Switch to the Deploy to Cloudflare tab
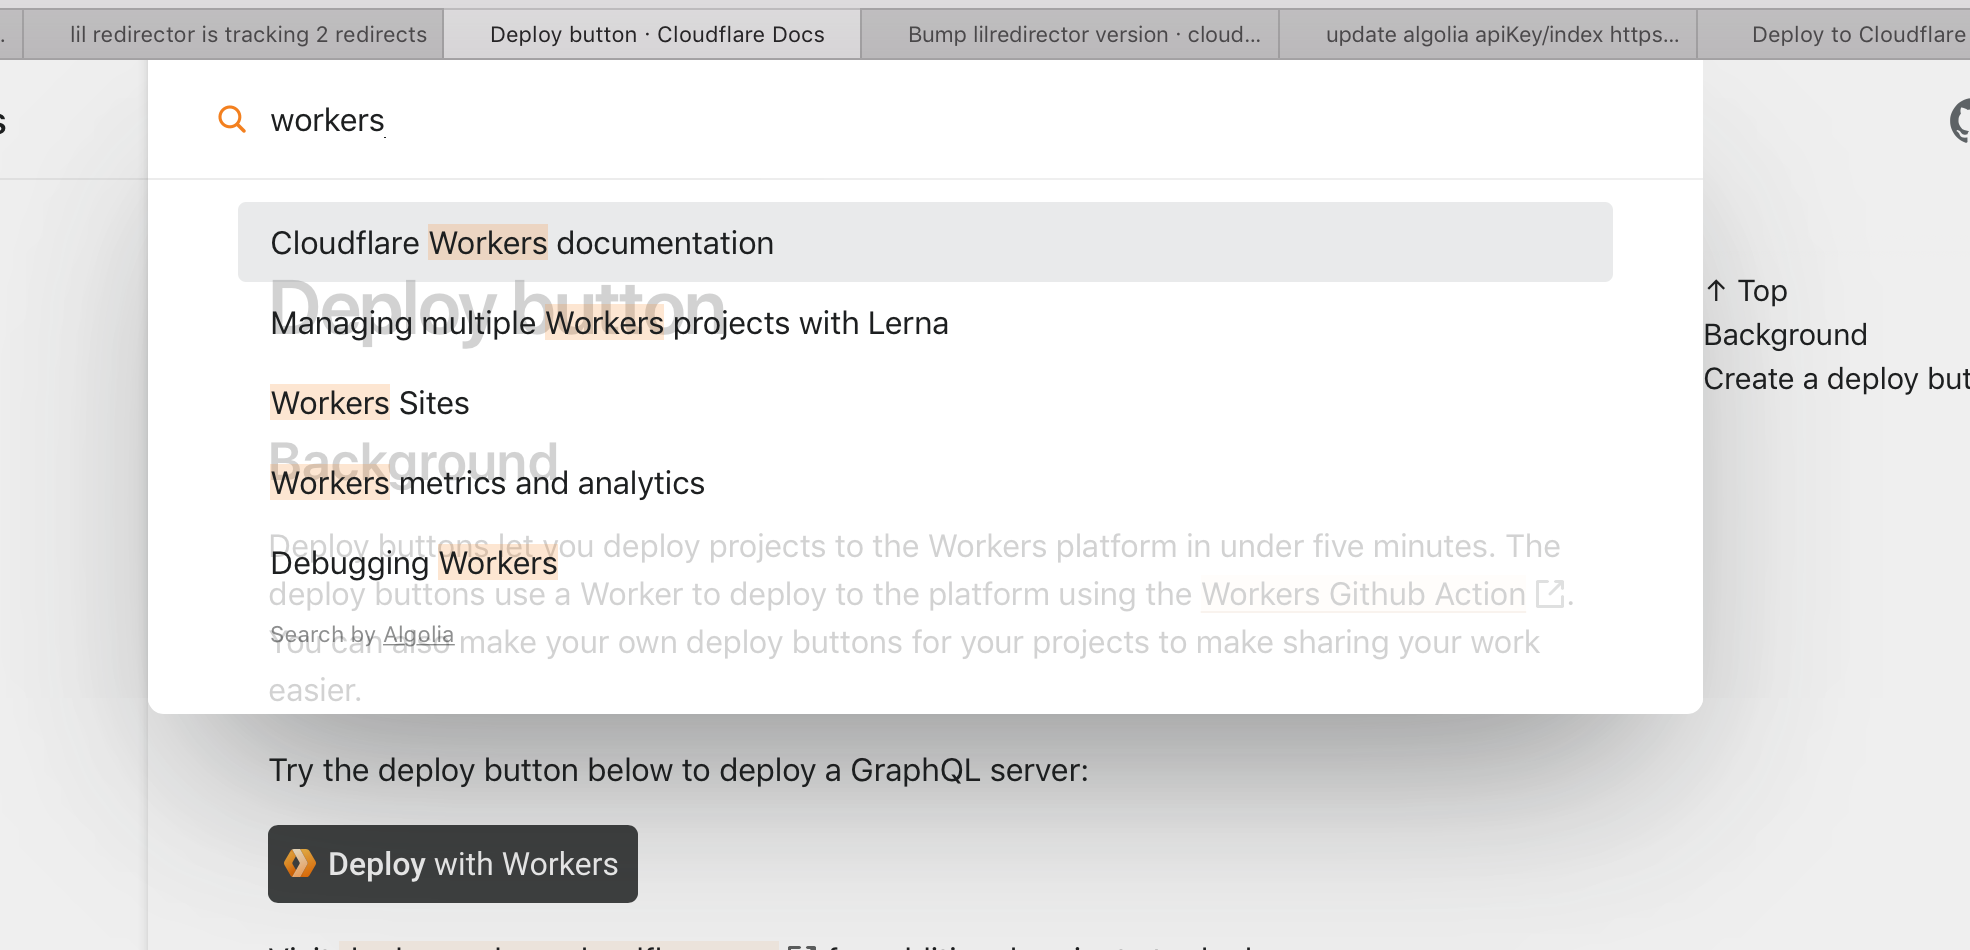This screenshot has width=1970, height=950. point(1835,35)
